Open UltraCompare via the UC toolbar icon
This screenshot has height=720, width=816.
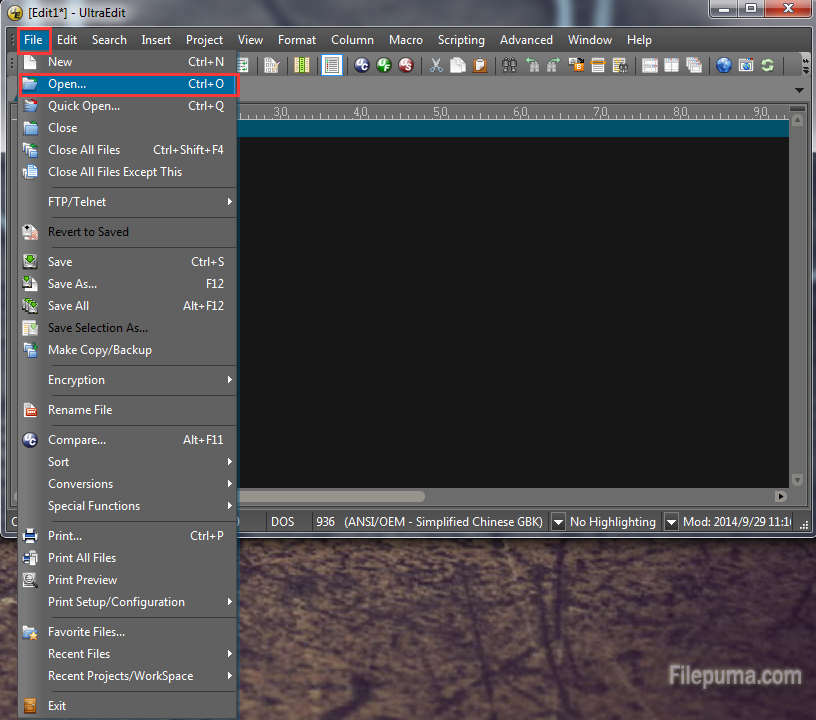click(362, 66)
